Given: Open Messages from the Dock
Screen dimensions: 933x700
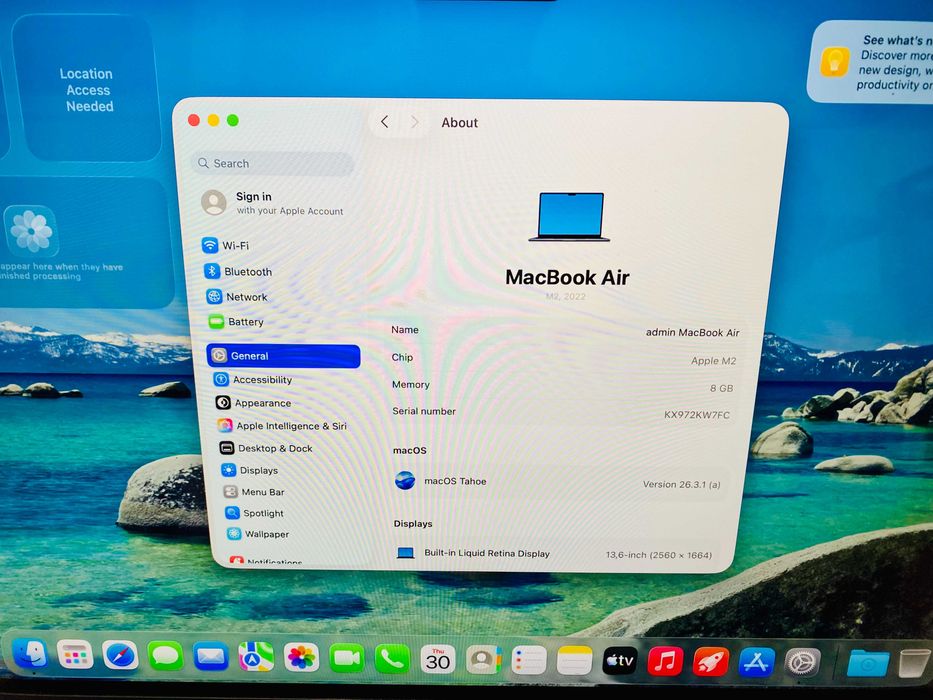Looking at the screenshot, I should [x=165, y=657].
